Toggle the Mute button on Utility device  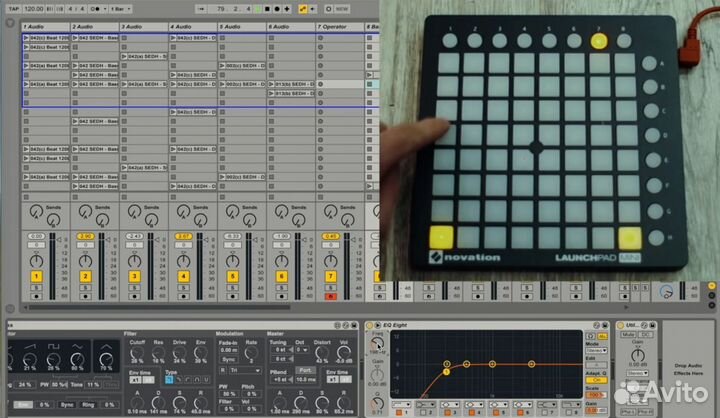[628, 335]
